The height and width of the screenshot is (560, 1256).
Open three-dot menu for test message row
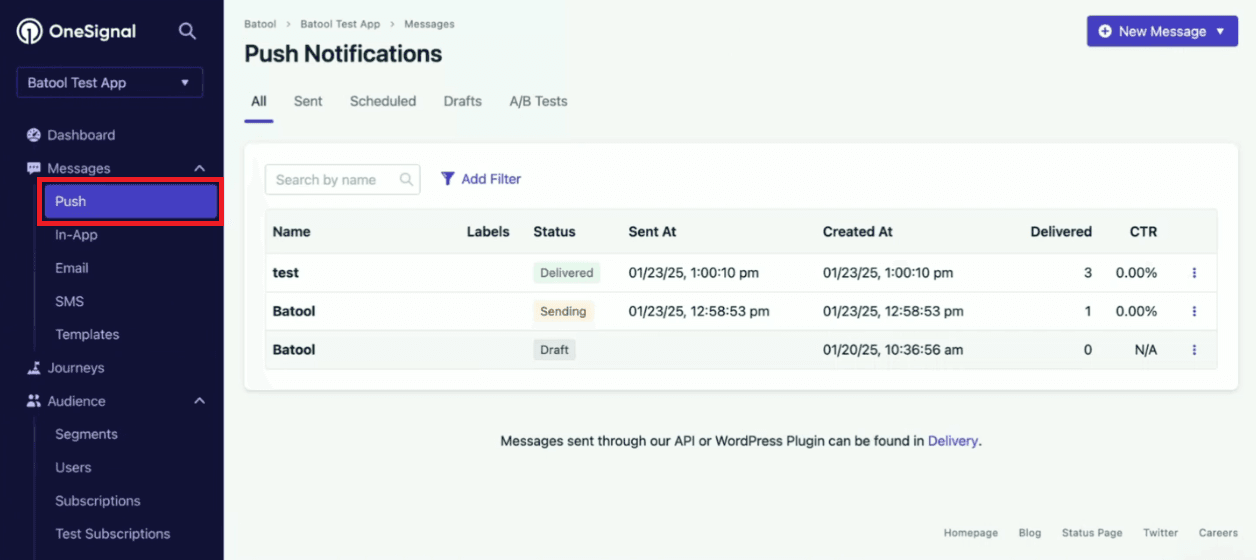[x=1194, y=273]
